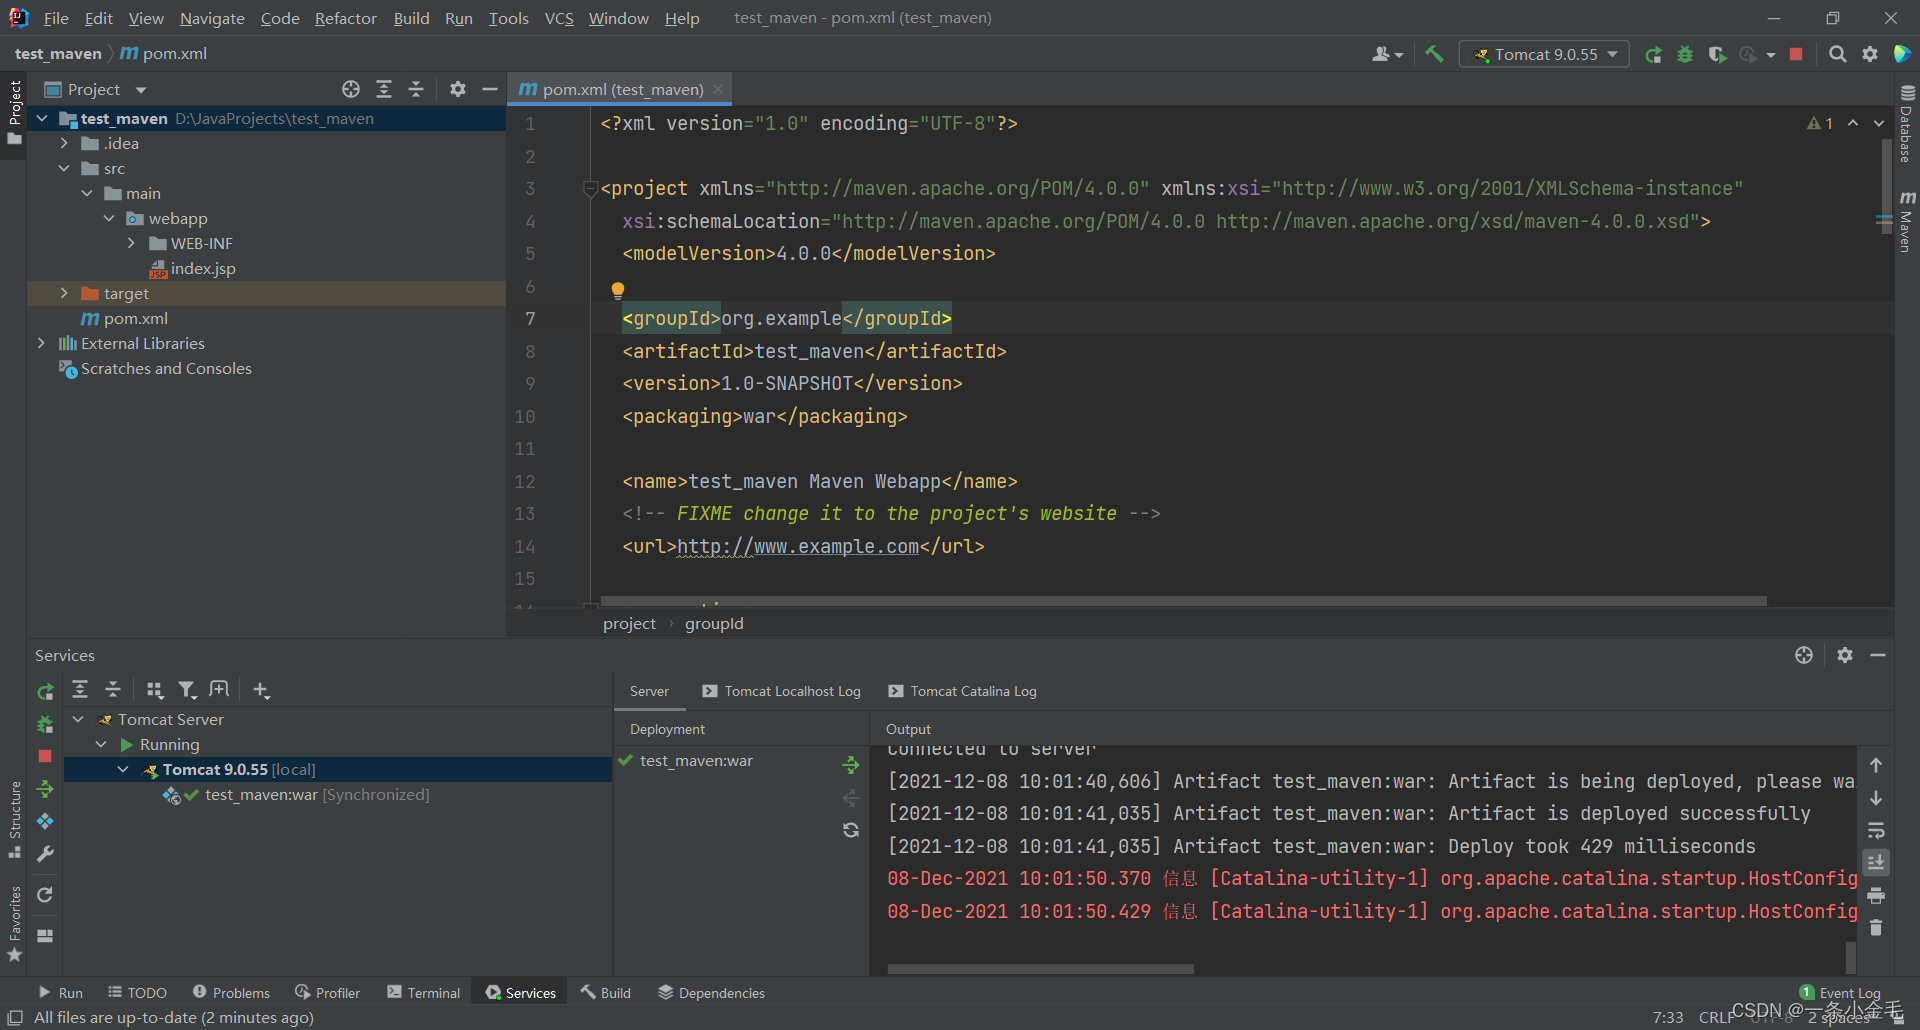Toggle the Favorites tool window

14,924
